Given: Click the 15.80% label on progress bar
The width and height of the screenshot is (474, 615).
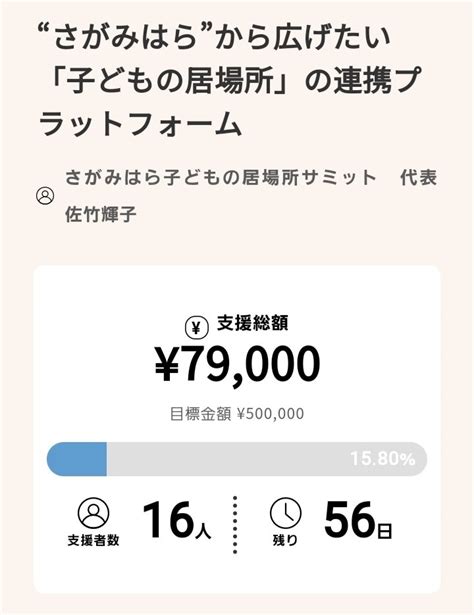Looking at the screenshot, I should 382,459.
